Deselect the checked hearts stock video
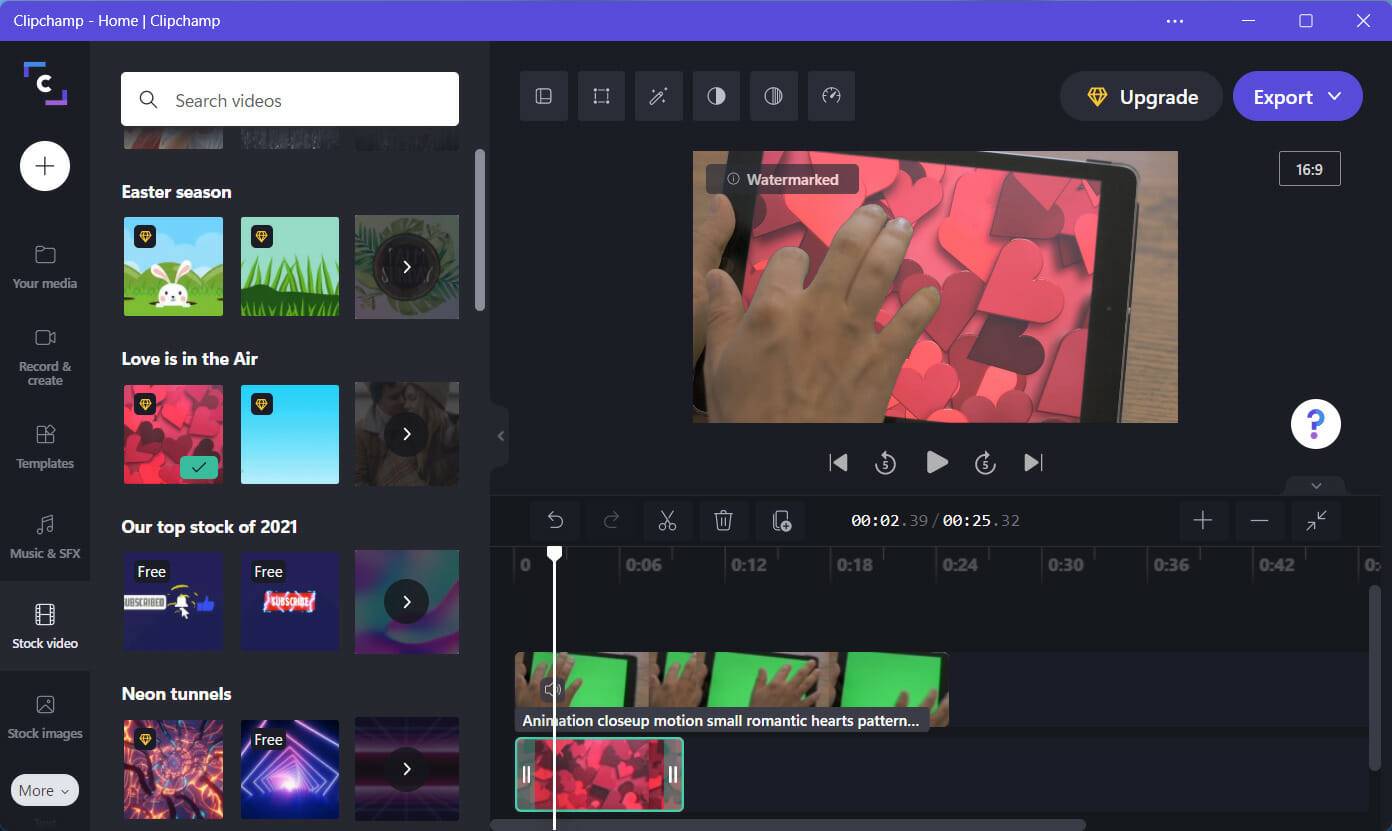Viewport: 1392px width, 831px height. coord(197,467)
